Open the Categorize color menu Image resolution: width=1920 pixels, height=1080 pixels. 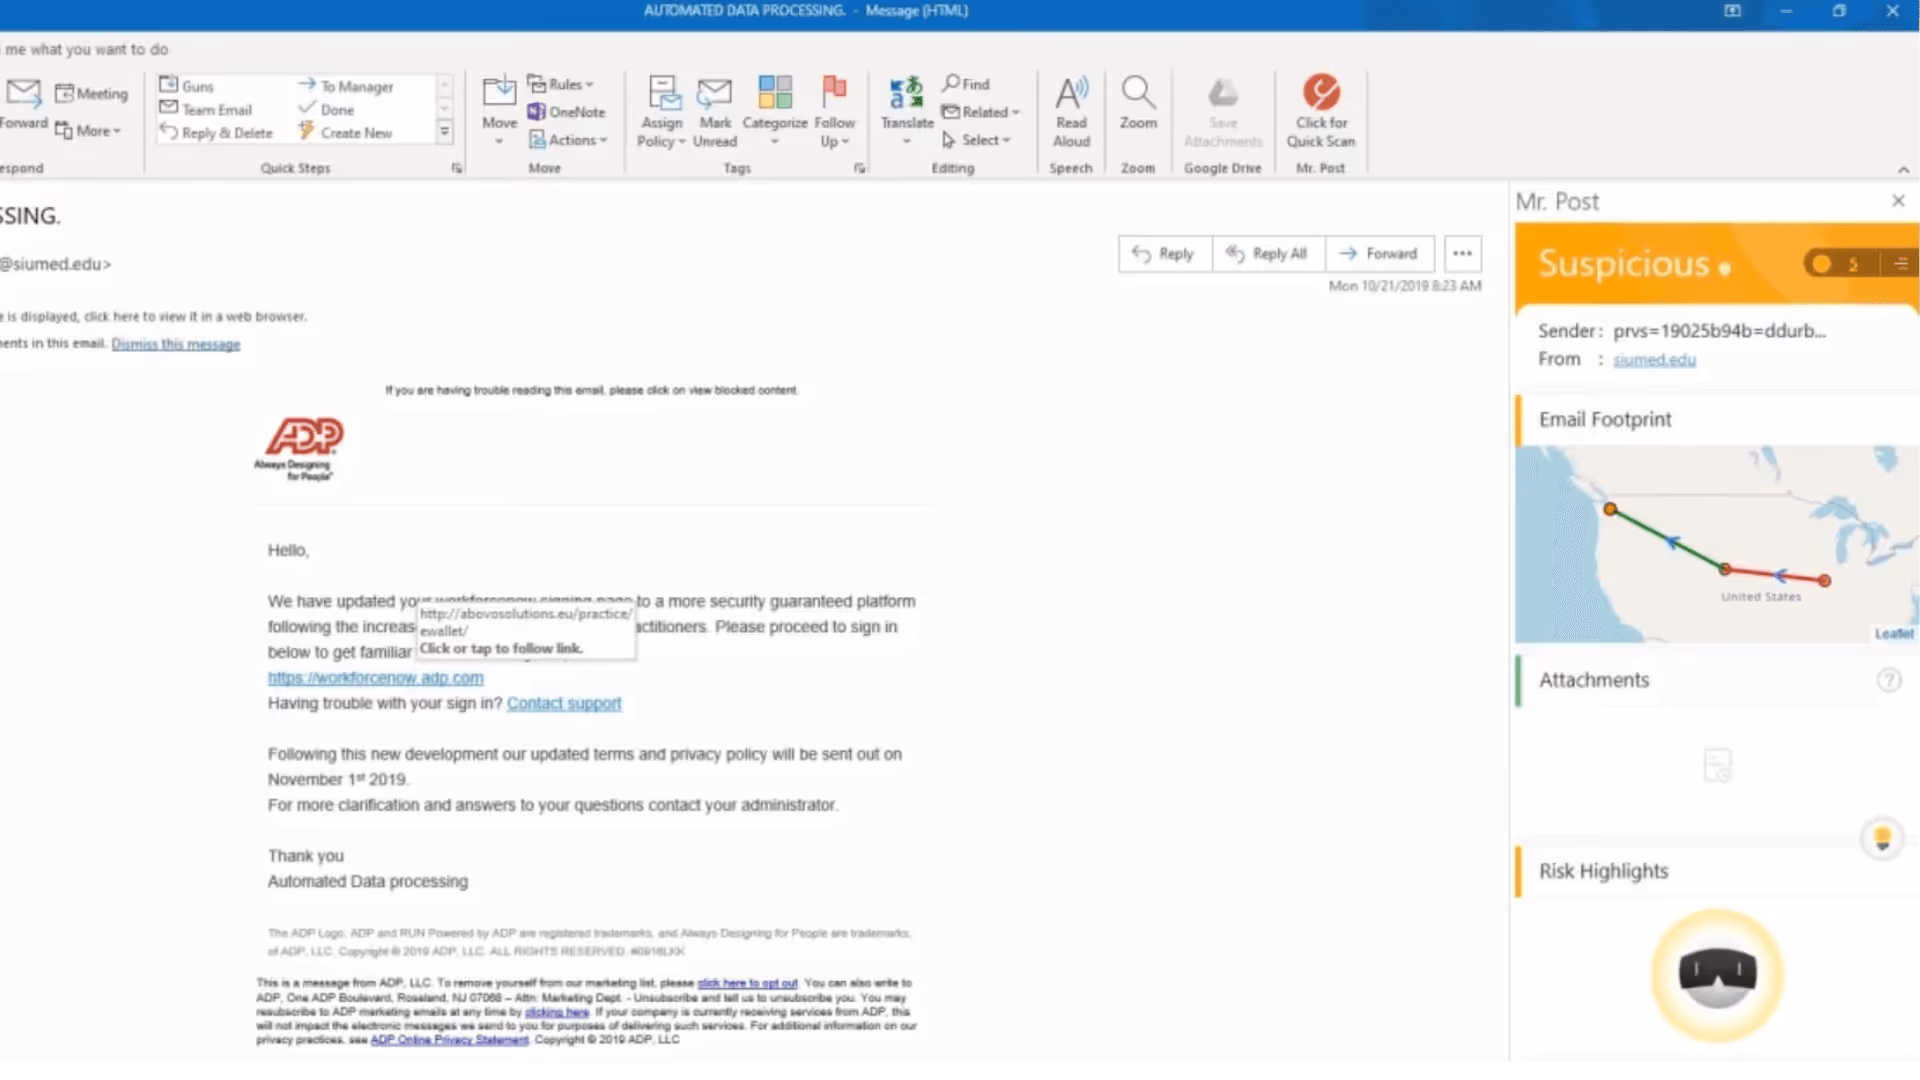coord(775,110)
